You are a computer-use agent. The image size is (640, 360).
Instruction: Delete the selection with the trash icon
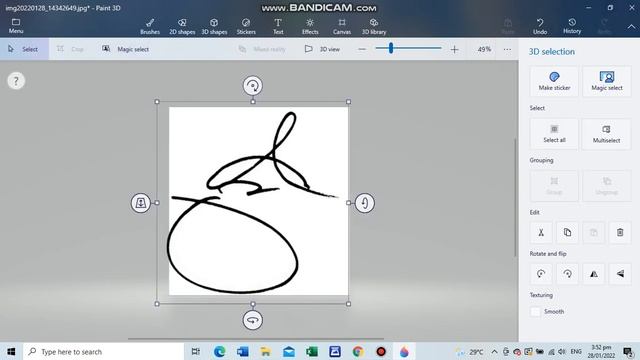(x=620, y=232)
